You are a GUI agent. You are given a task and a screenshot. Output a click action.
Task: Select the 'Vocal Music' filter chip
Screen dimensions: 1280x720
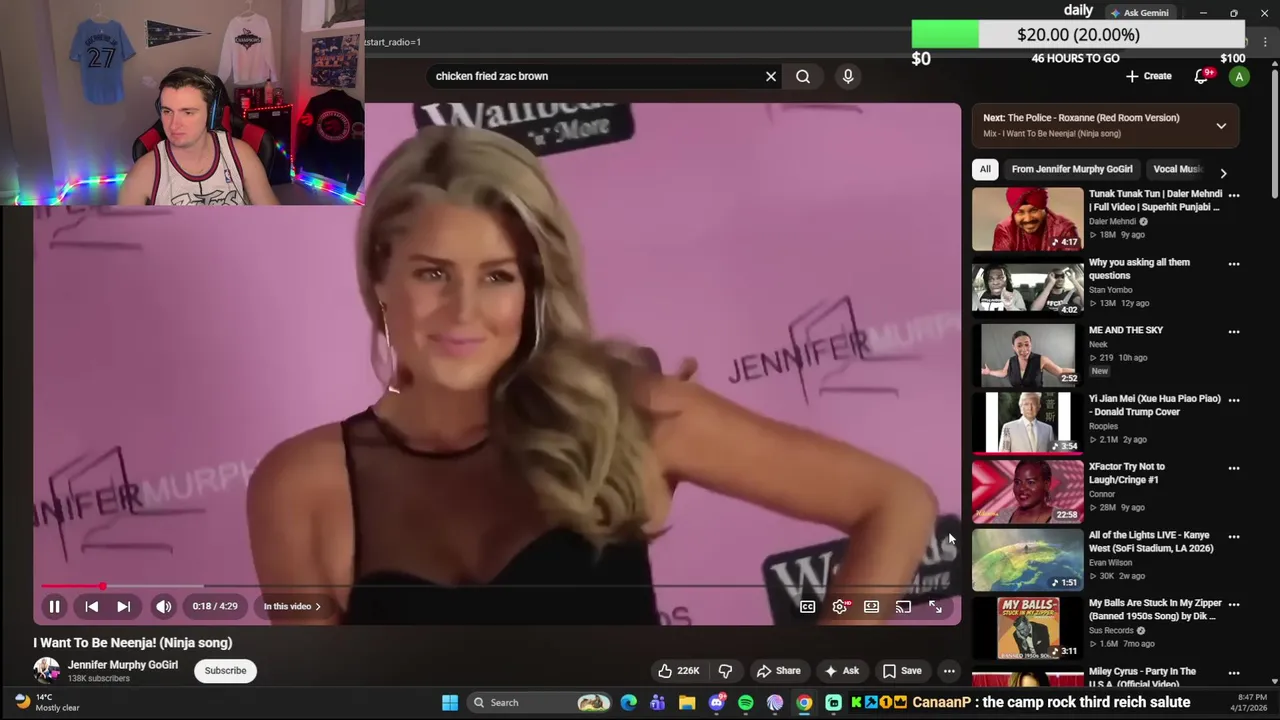pos(1177,169)
